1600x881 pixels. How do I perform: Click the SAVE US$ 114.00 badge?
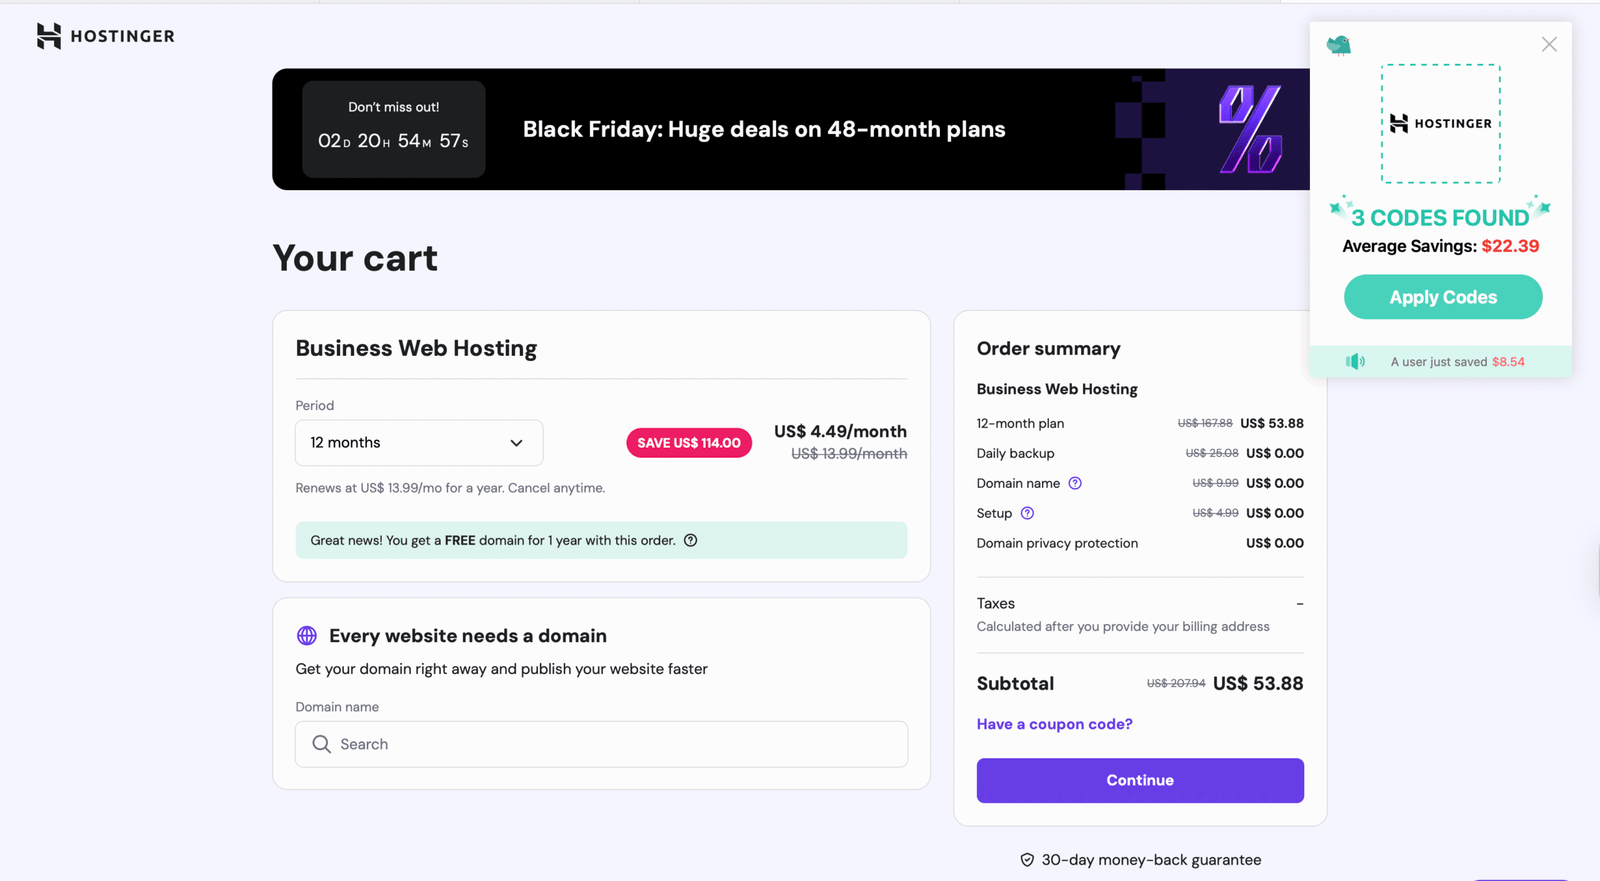tap(689, 443)
